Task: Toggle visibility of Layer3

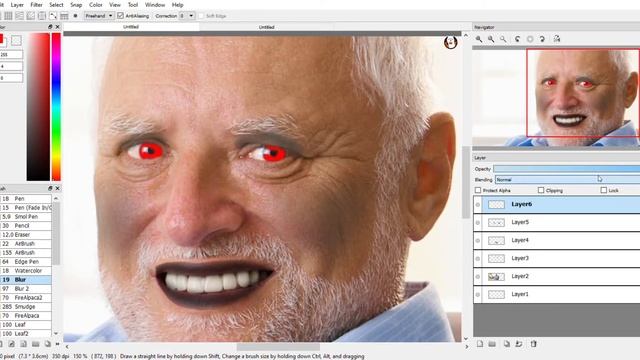Action: coord(478,258)
